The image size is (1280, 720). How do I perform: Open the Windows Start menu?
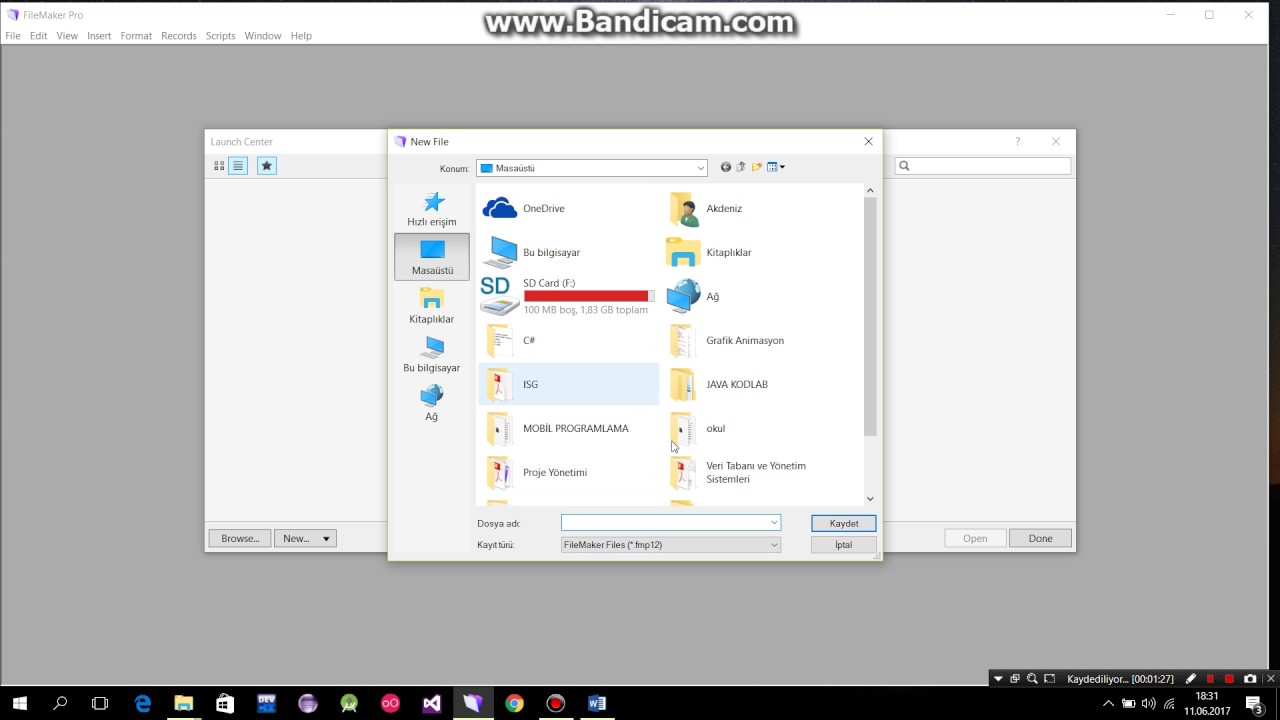[x=19, y=703]
